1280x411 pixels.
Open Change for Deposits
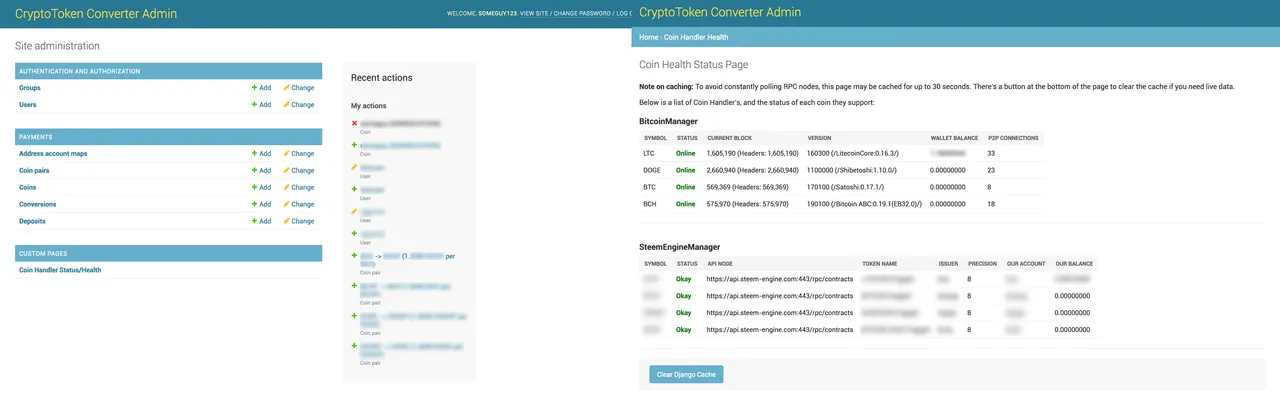coord(298,221)
